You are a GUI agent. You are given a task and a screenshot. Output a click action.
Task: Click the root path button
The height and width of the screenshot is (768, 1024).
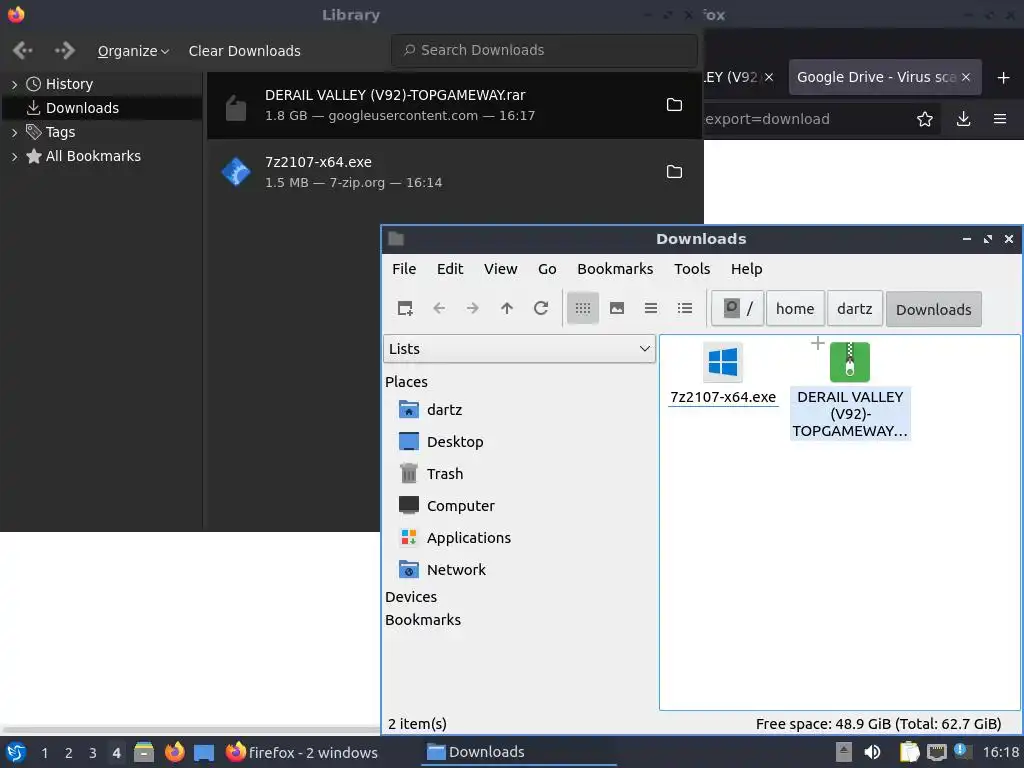pyautogui.click(x=737, y=308)
